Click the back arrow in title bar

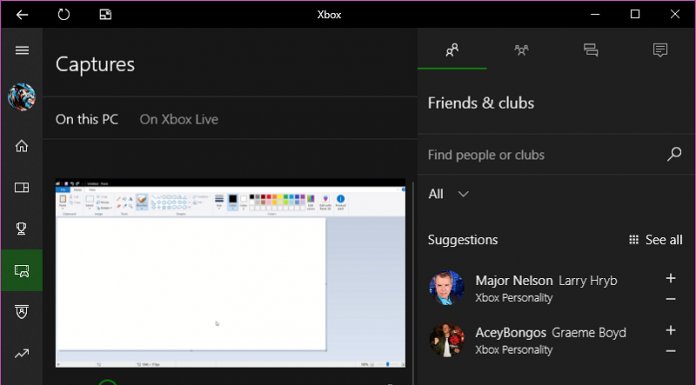(x=22, y=15)
